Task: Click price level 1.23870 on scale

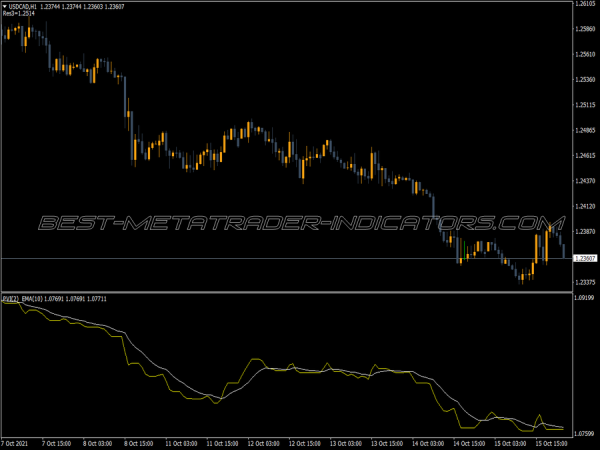Action: point(585,232)
